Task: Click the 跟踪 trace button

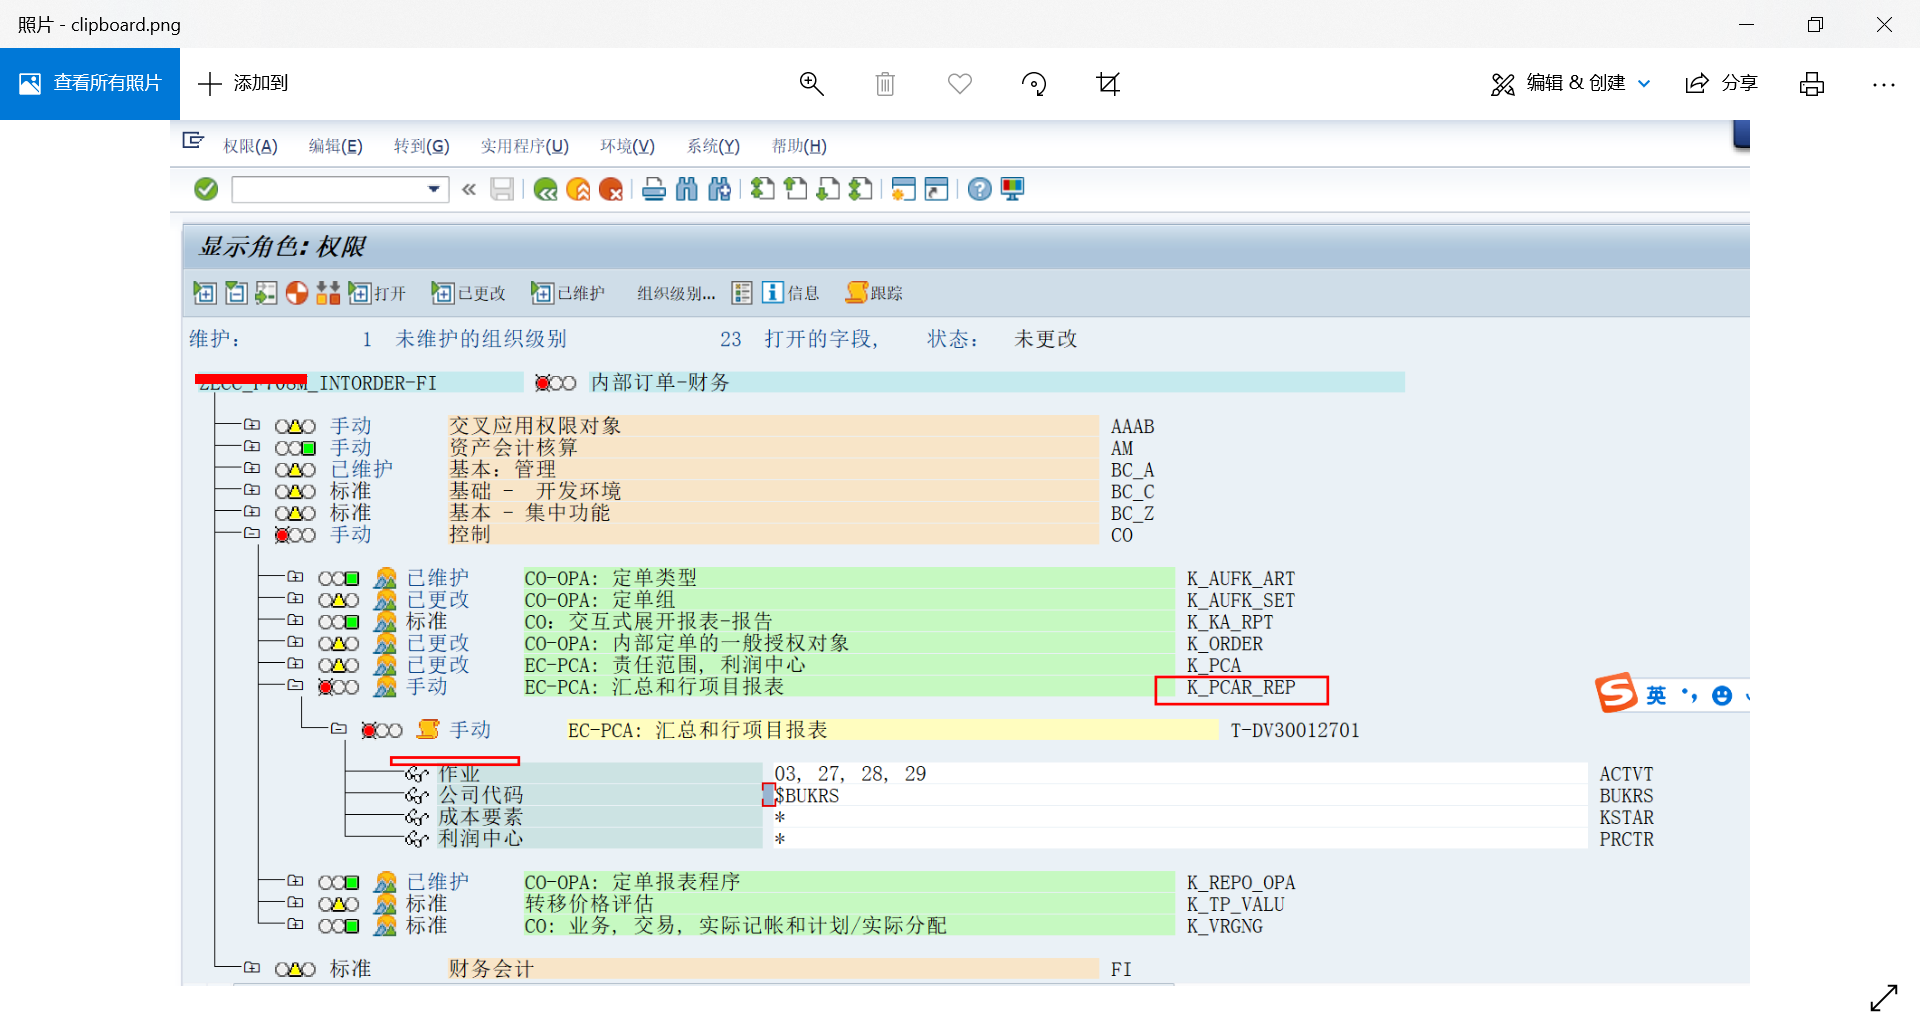Action: [x=874, y=293]
